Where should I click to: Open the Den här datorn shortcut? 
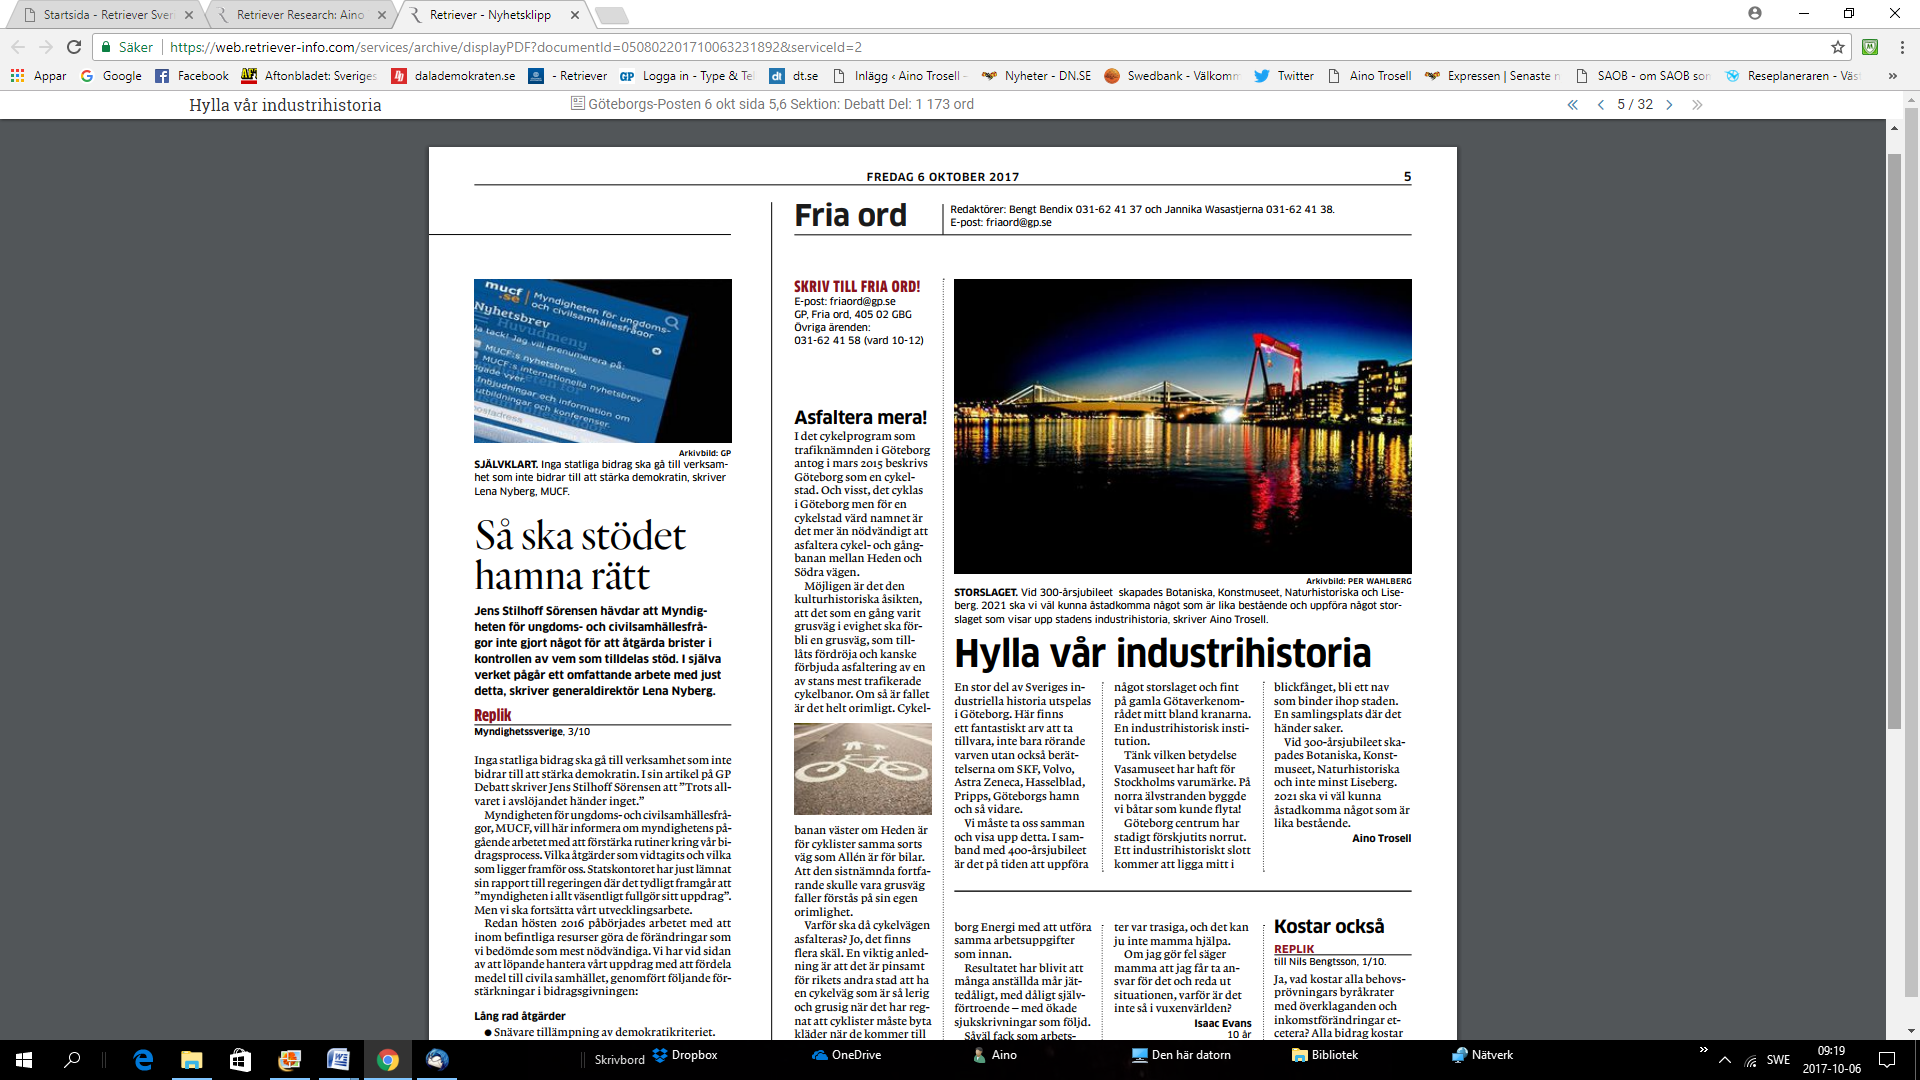click(x=1181, y=1055)
